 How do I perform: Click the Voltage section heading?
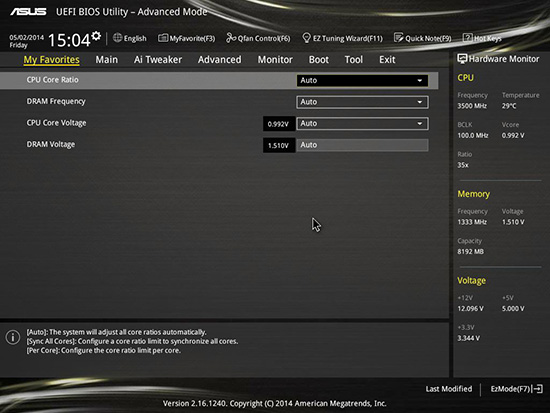tap(472, 281)
